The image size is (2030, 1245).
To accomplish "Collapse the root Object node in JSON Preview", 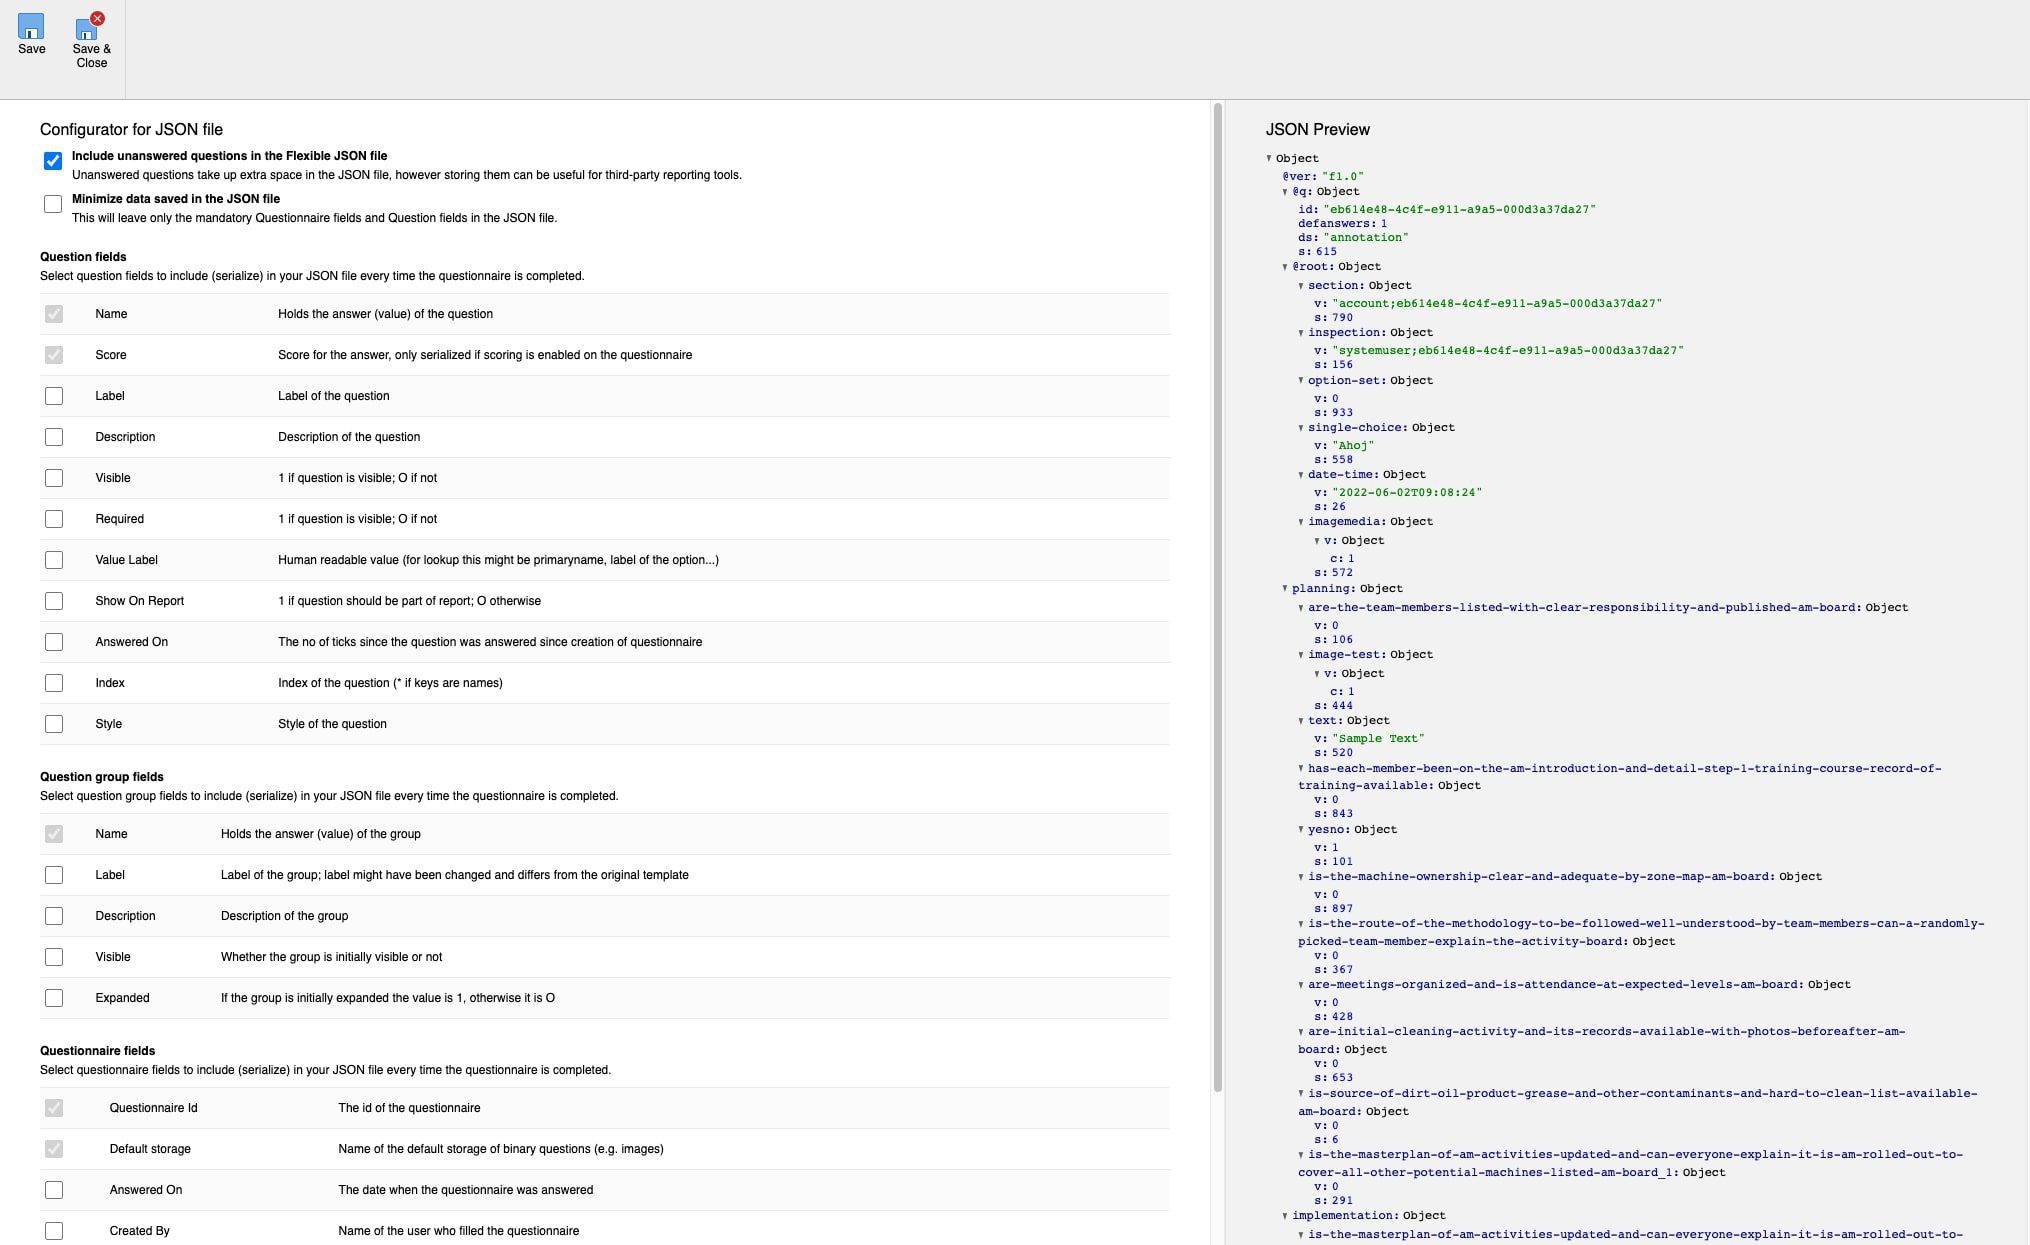I will coord(1269,158).
